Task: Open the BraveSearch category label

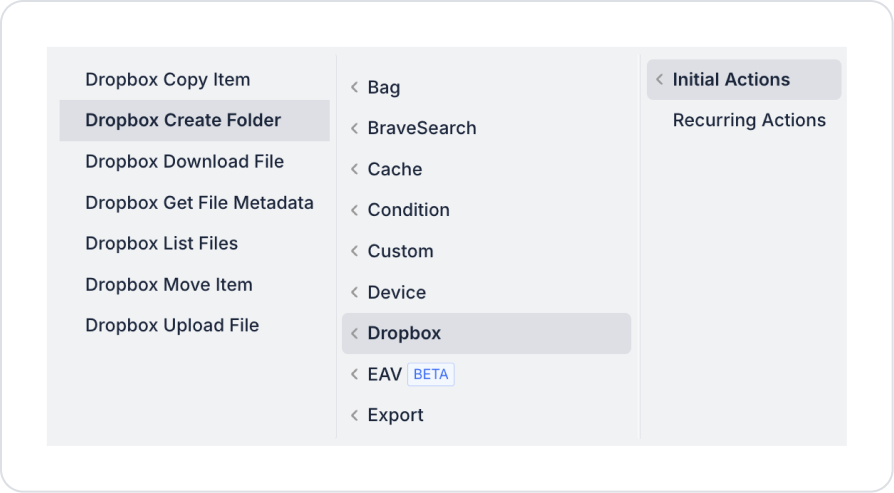Action: (x=422, y=128)
